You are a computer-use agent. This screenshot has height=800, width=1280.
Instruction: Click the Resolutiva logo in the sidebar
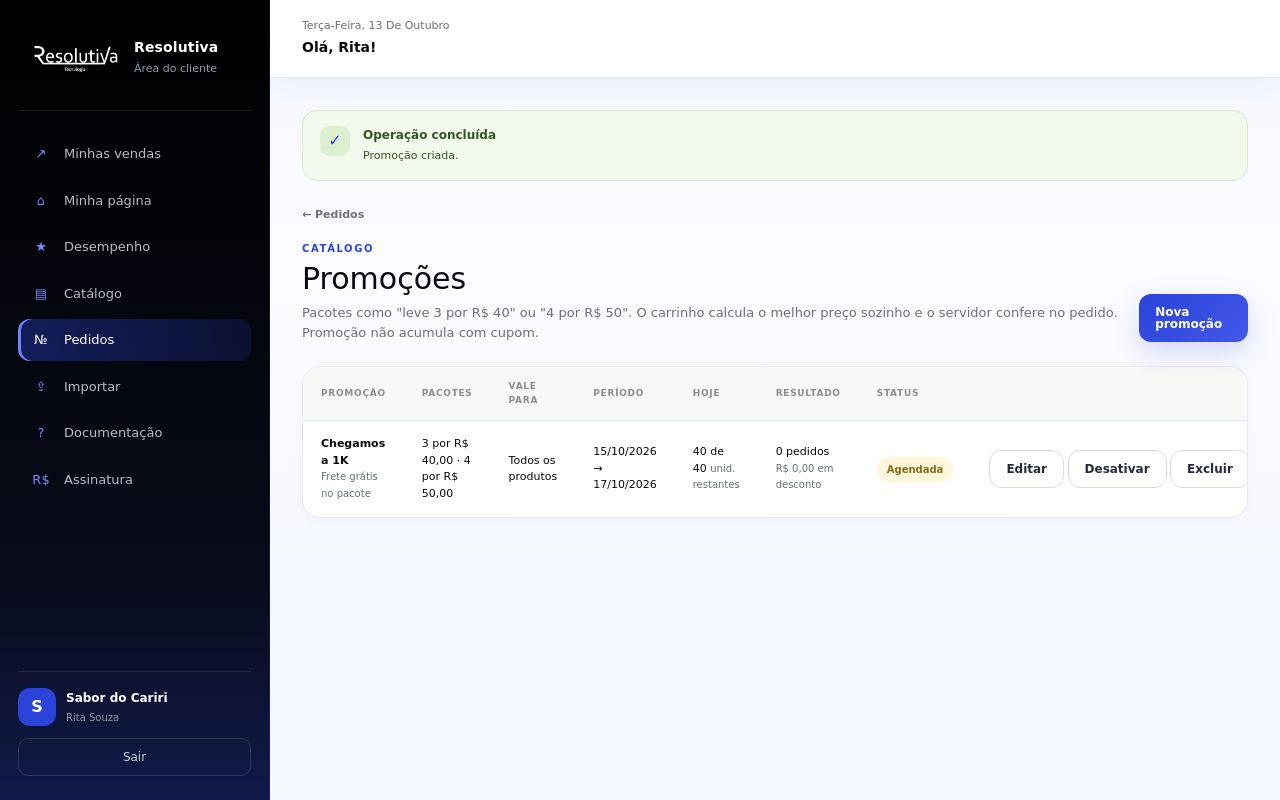[76, 57]
